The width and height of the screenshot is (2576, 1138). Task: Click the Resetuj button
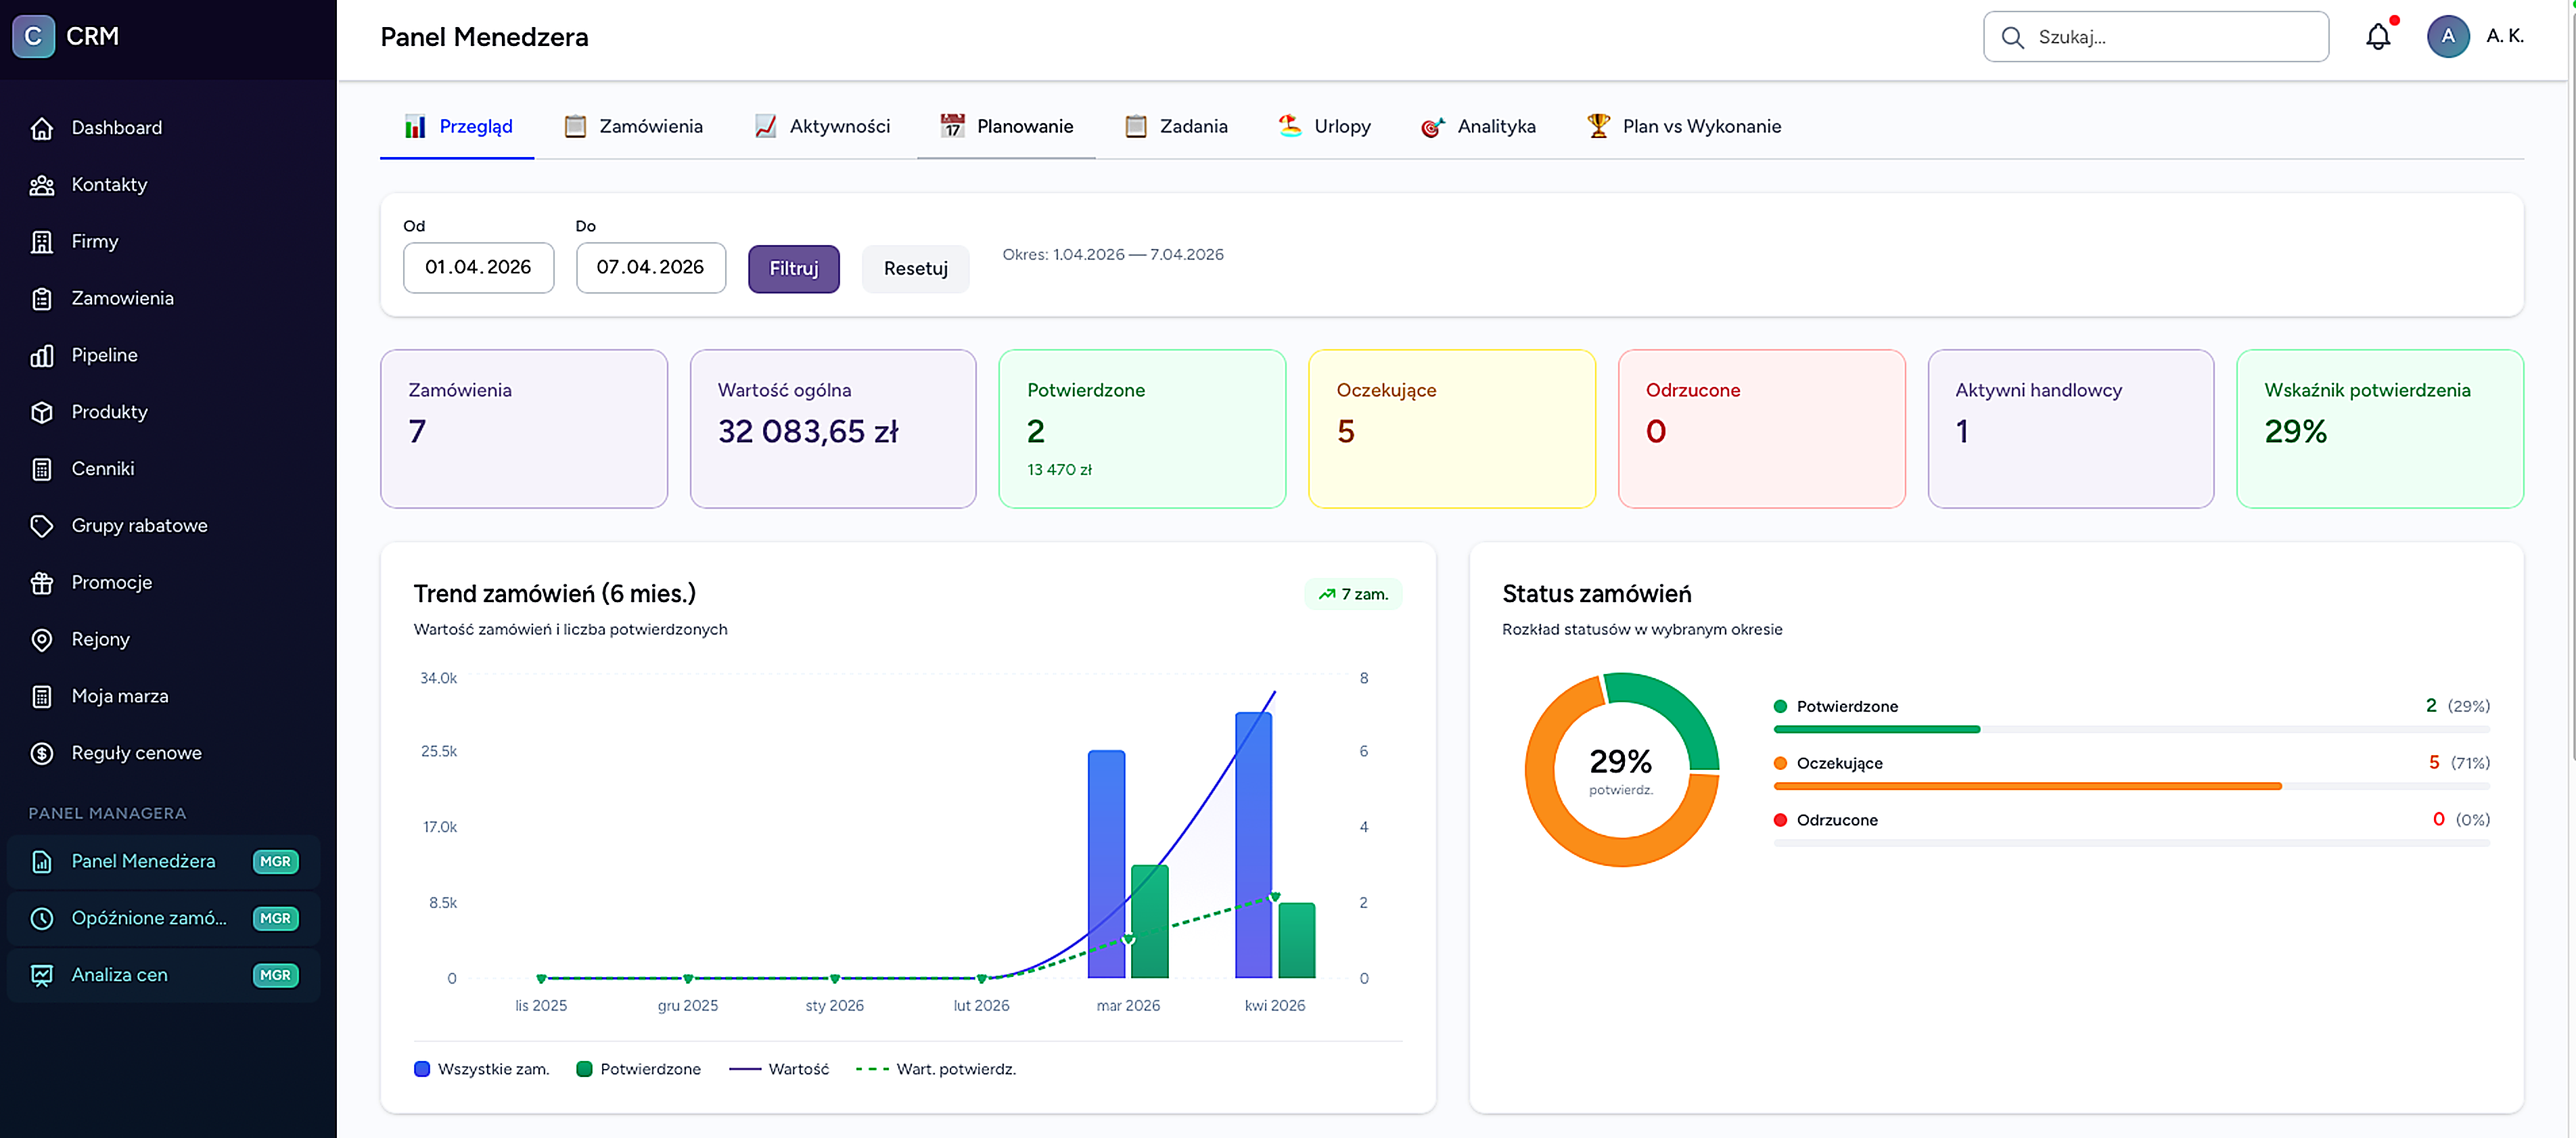pos(915,269)
